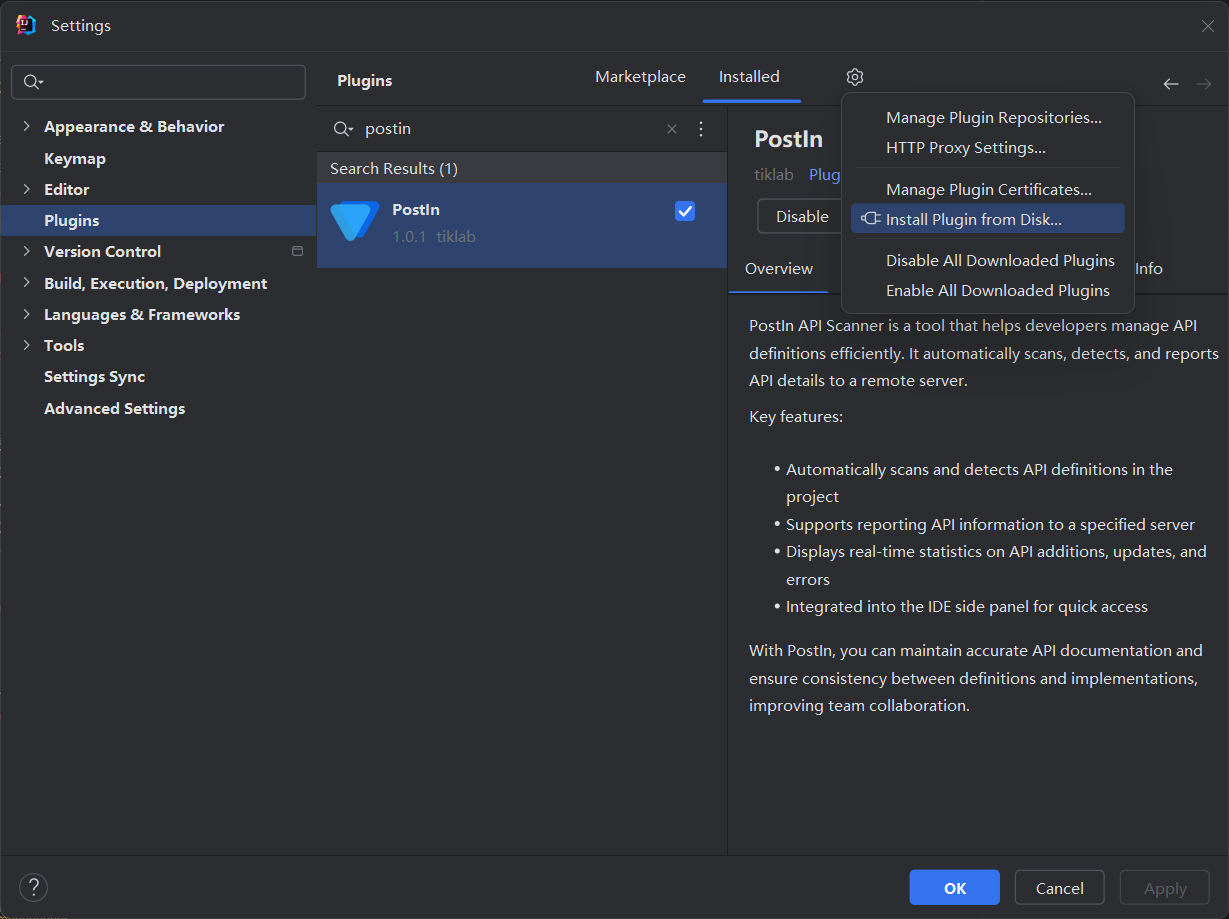Open the plugins gear settings icon
Image resolution: width=1229 pixels, height=919 pixels.
click(x=854, y=77)
